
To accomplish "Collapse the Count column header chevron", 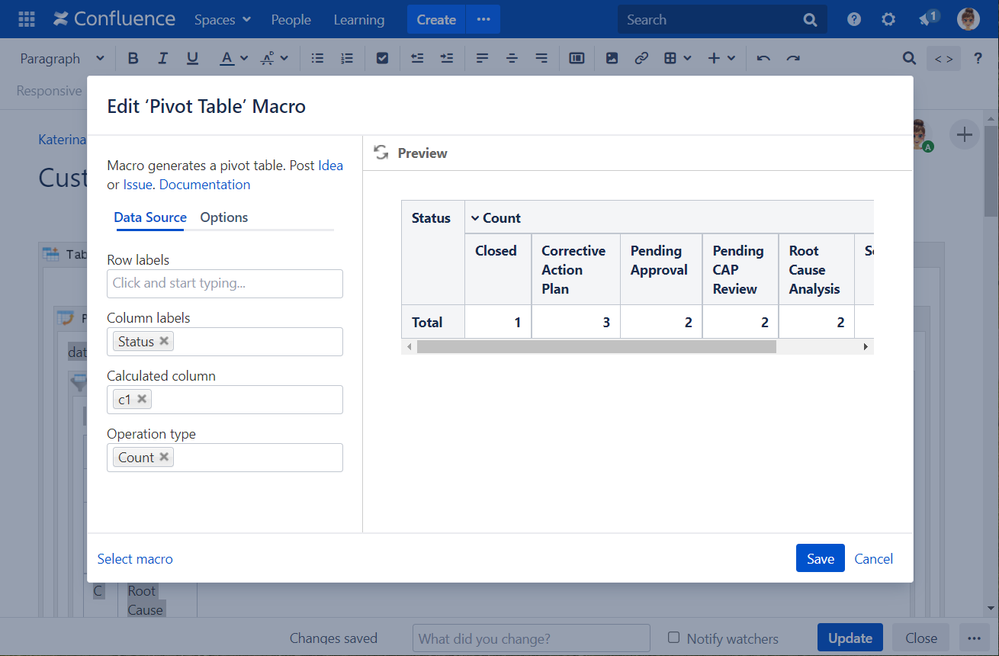I will (x=475, y=218).
